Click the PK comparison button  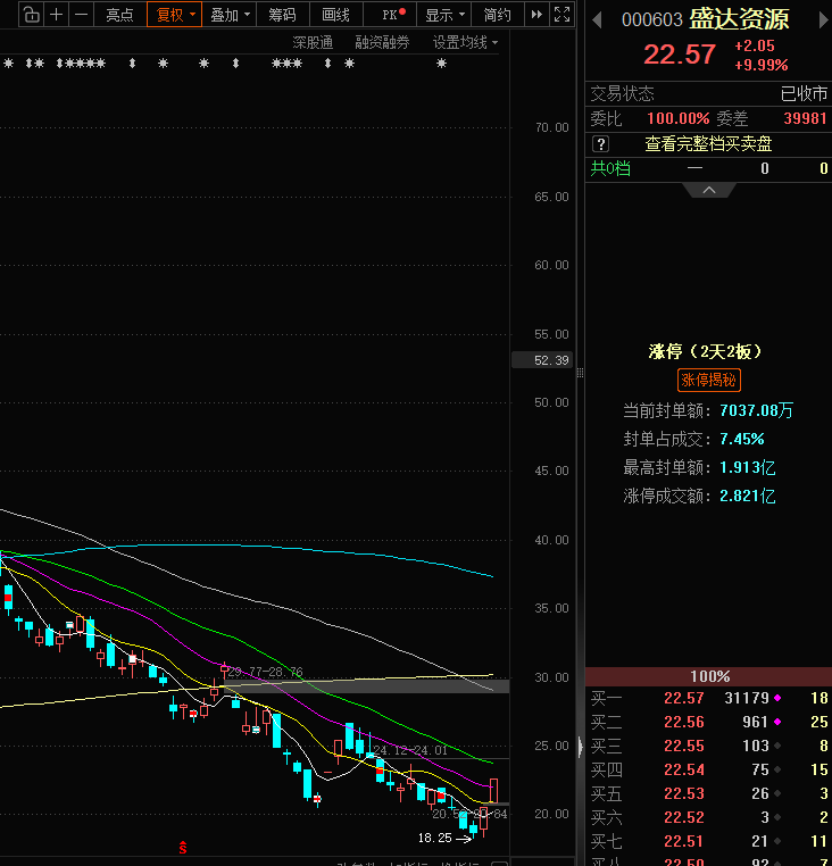pos(390,14)
